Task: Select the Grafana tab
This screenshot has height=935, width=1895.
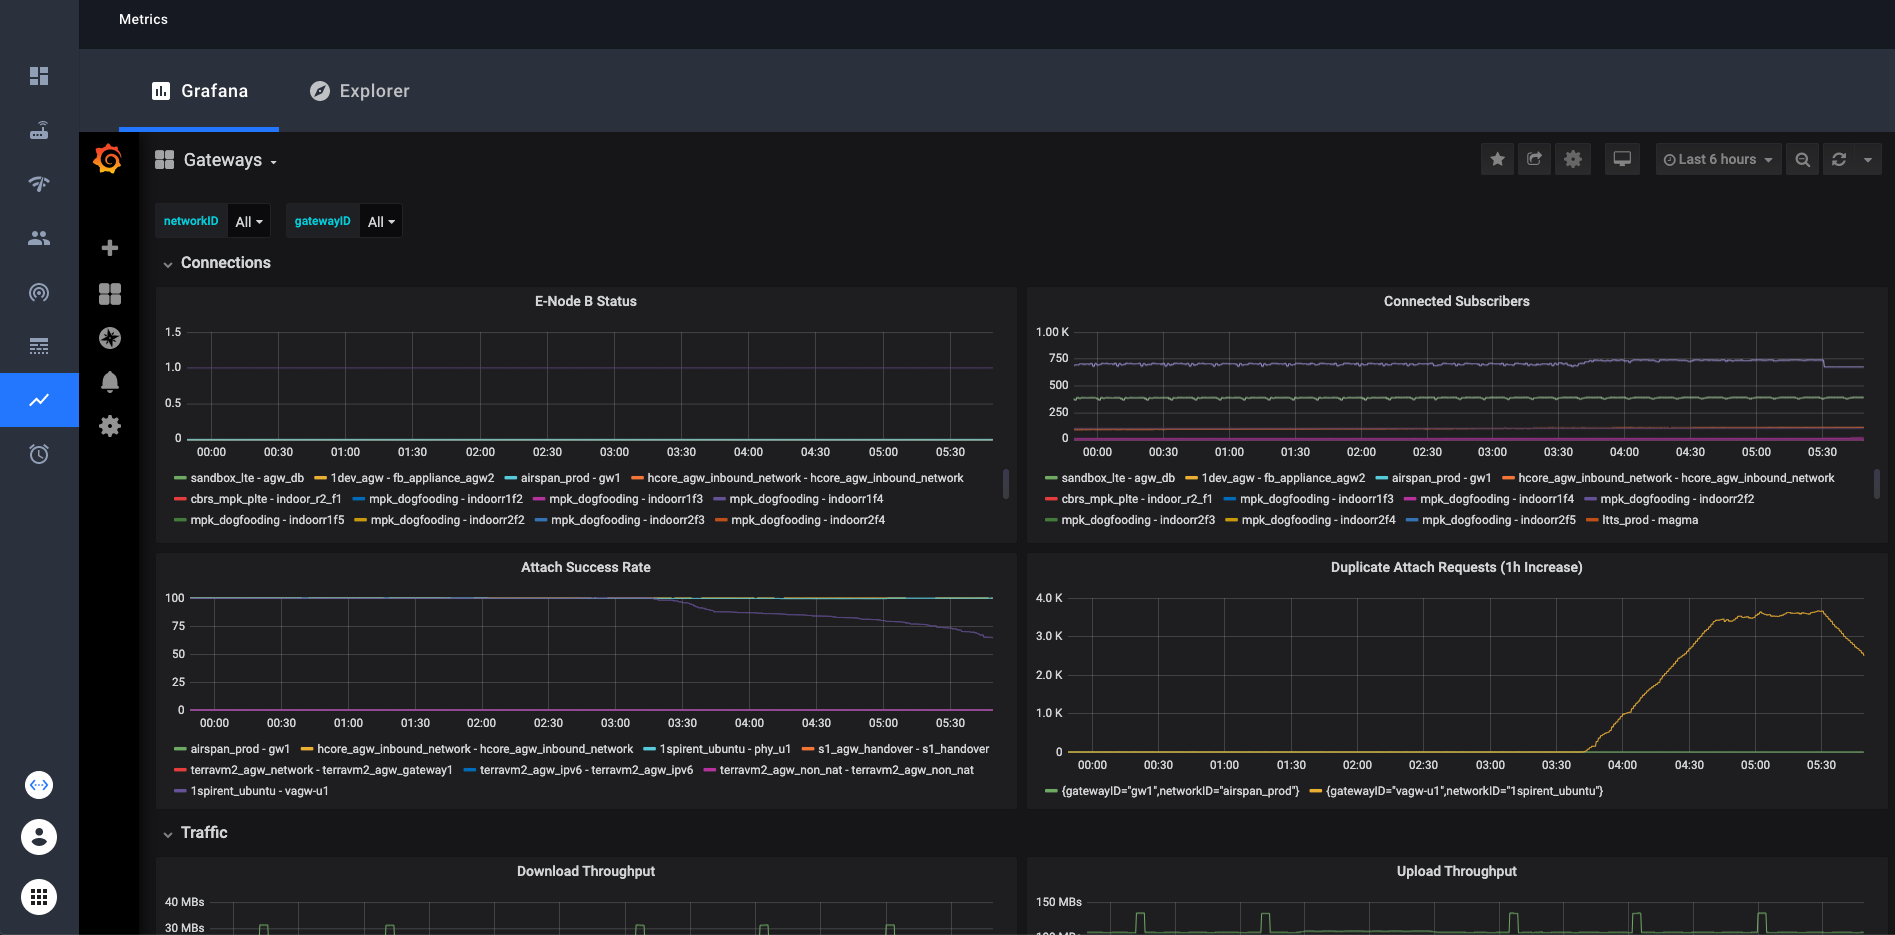Action: click(x=199, y=90)
